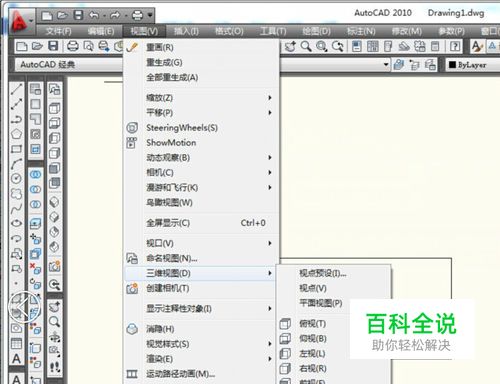The height and width of the screenshot is (384, 500).
Task: Open the 编辑(E) menu
Action: (x=101, y=31)
